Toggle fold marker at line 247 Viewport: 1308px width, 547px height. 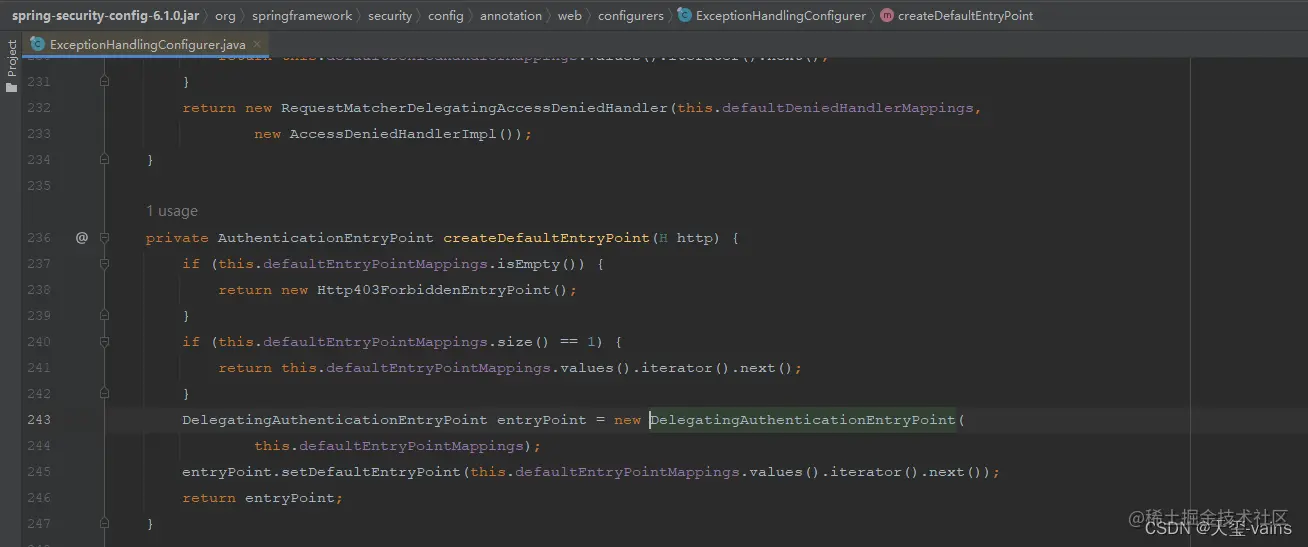pos(105,524)
